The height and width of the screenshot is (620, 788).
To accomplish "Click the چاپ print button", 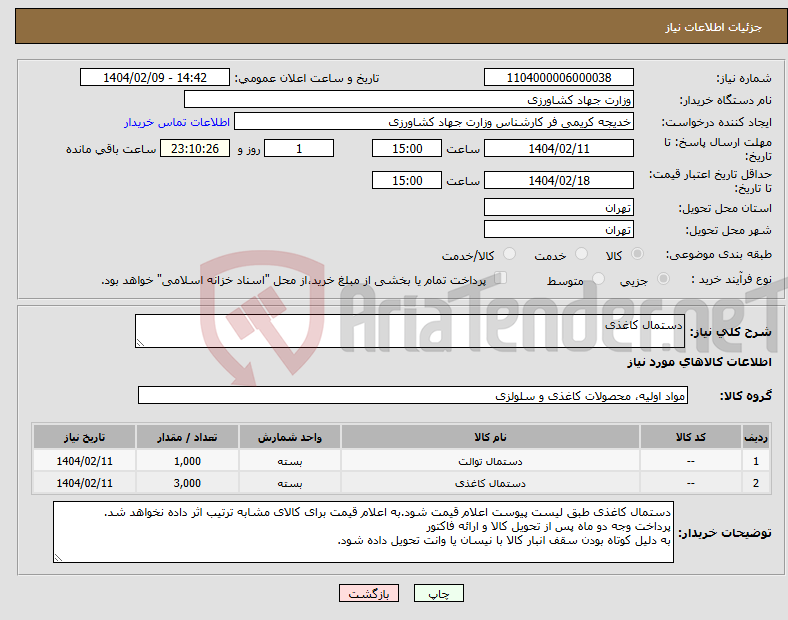I will pos(439,593).
